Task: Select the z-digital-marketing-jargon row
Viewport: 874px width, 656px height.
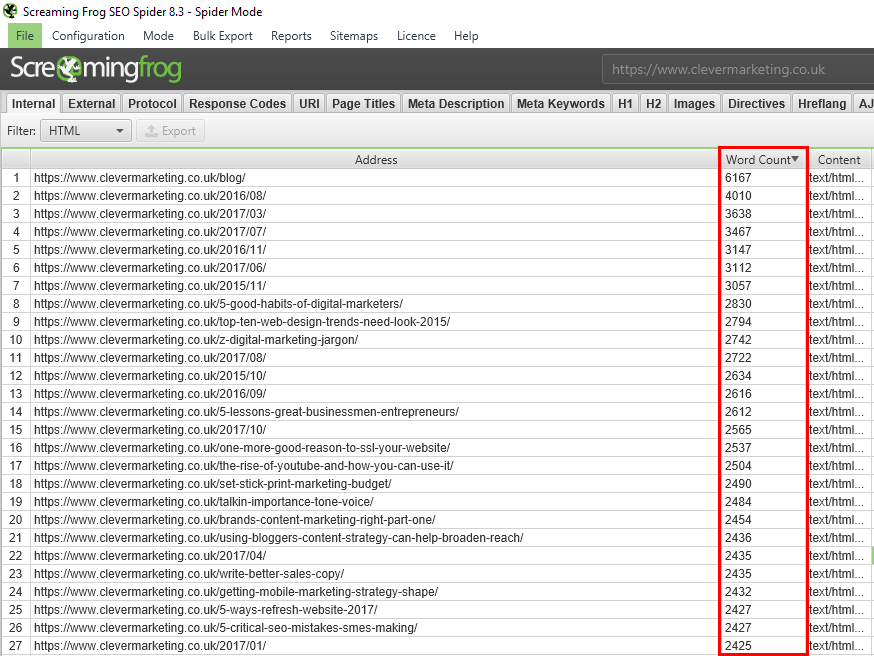Action: tap(375, 339)
